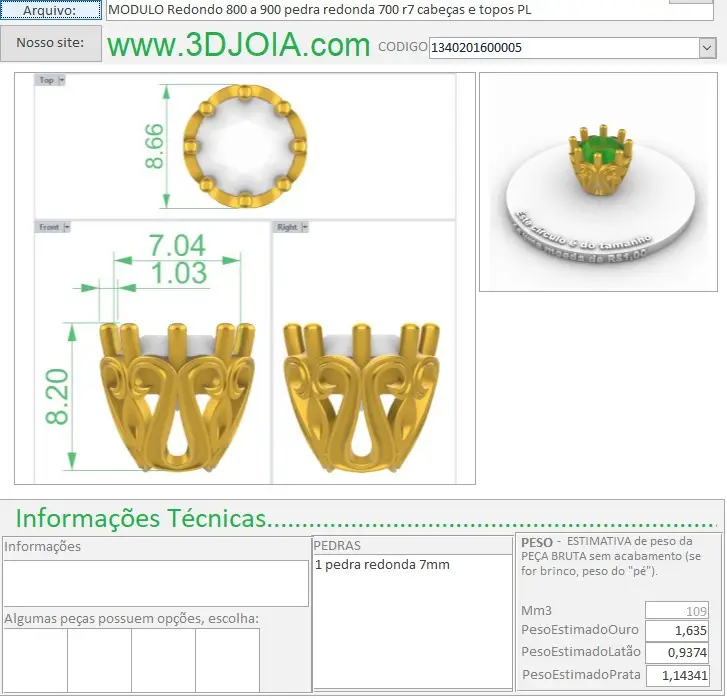Click the PesoEstimadoPrata value field
The image size is (727, 699).
click(677, 675)
